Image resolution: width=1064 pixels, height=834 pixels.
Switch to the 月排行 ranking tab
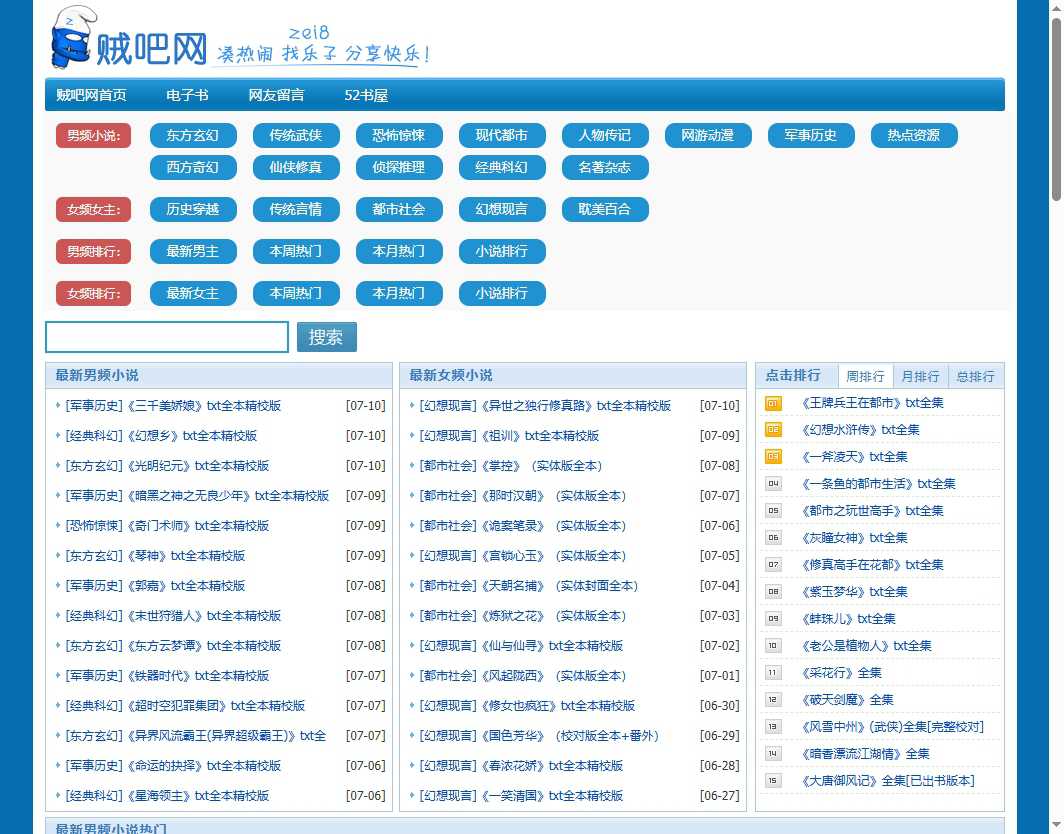pos(920,376)
